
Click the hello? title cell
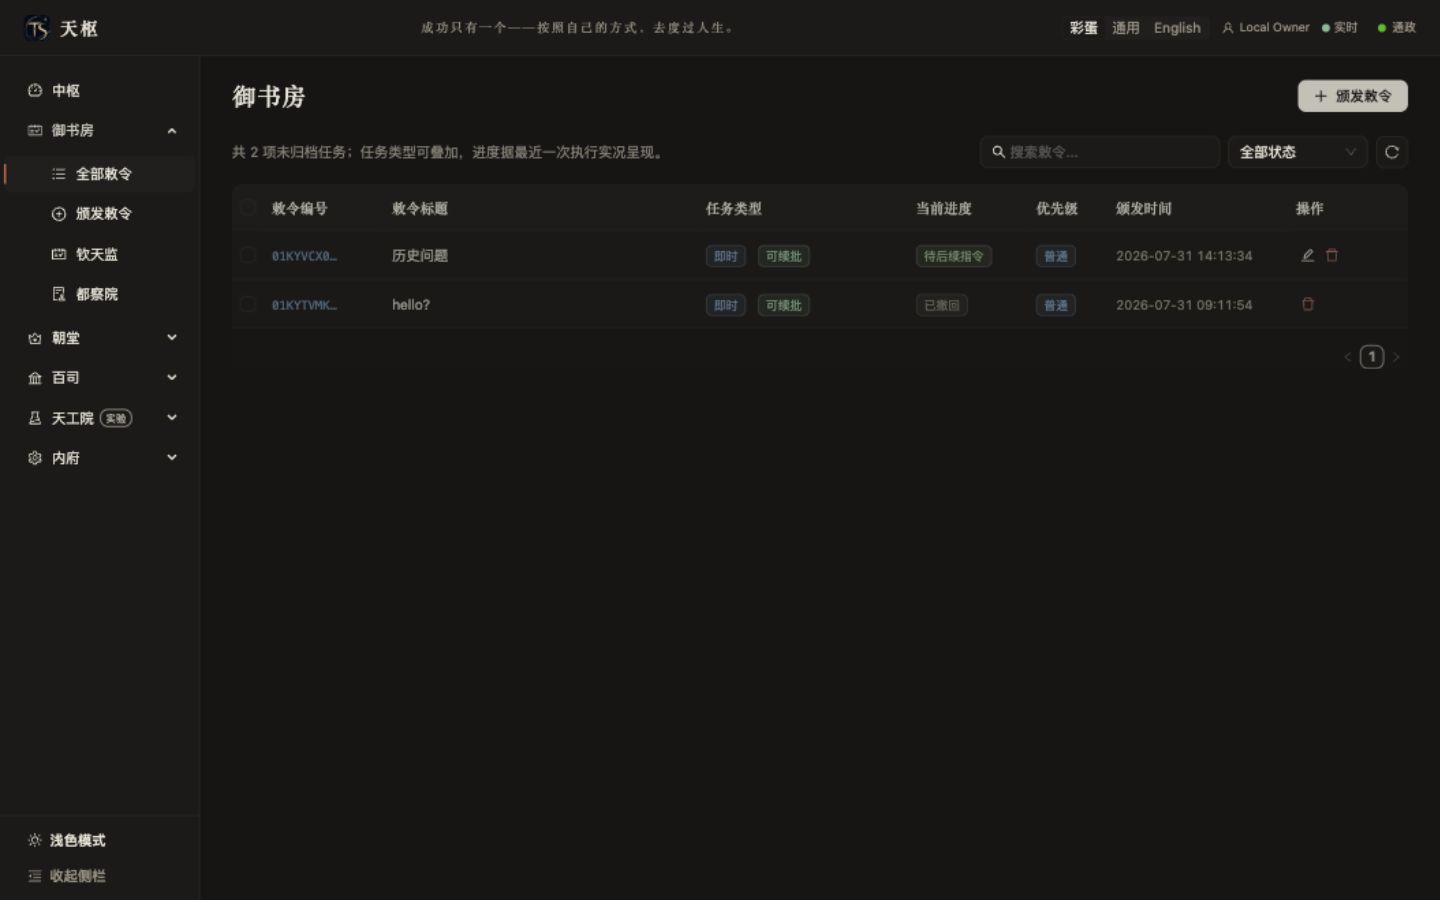tap(411, 305)
